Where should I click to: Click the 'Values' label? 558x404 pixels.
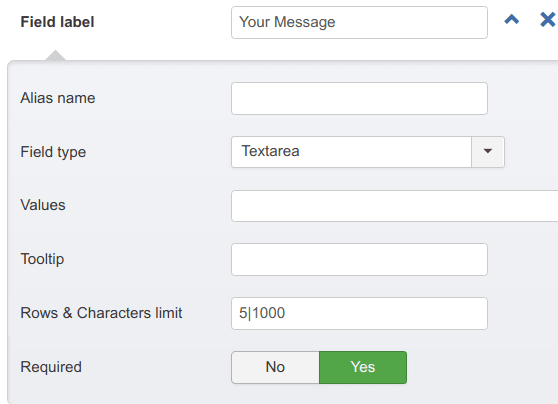pyautogui.click(x=43, y=205)
